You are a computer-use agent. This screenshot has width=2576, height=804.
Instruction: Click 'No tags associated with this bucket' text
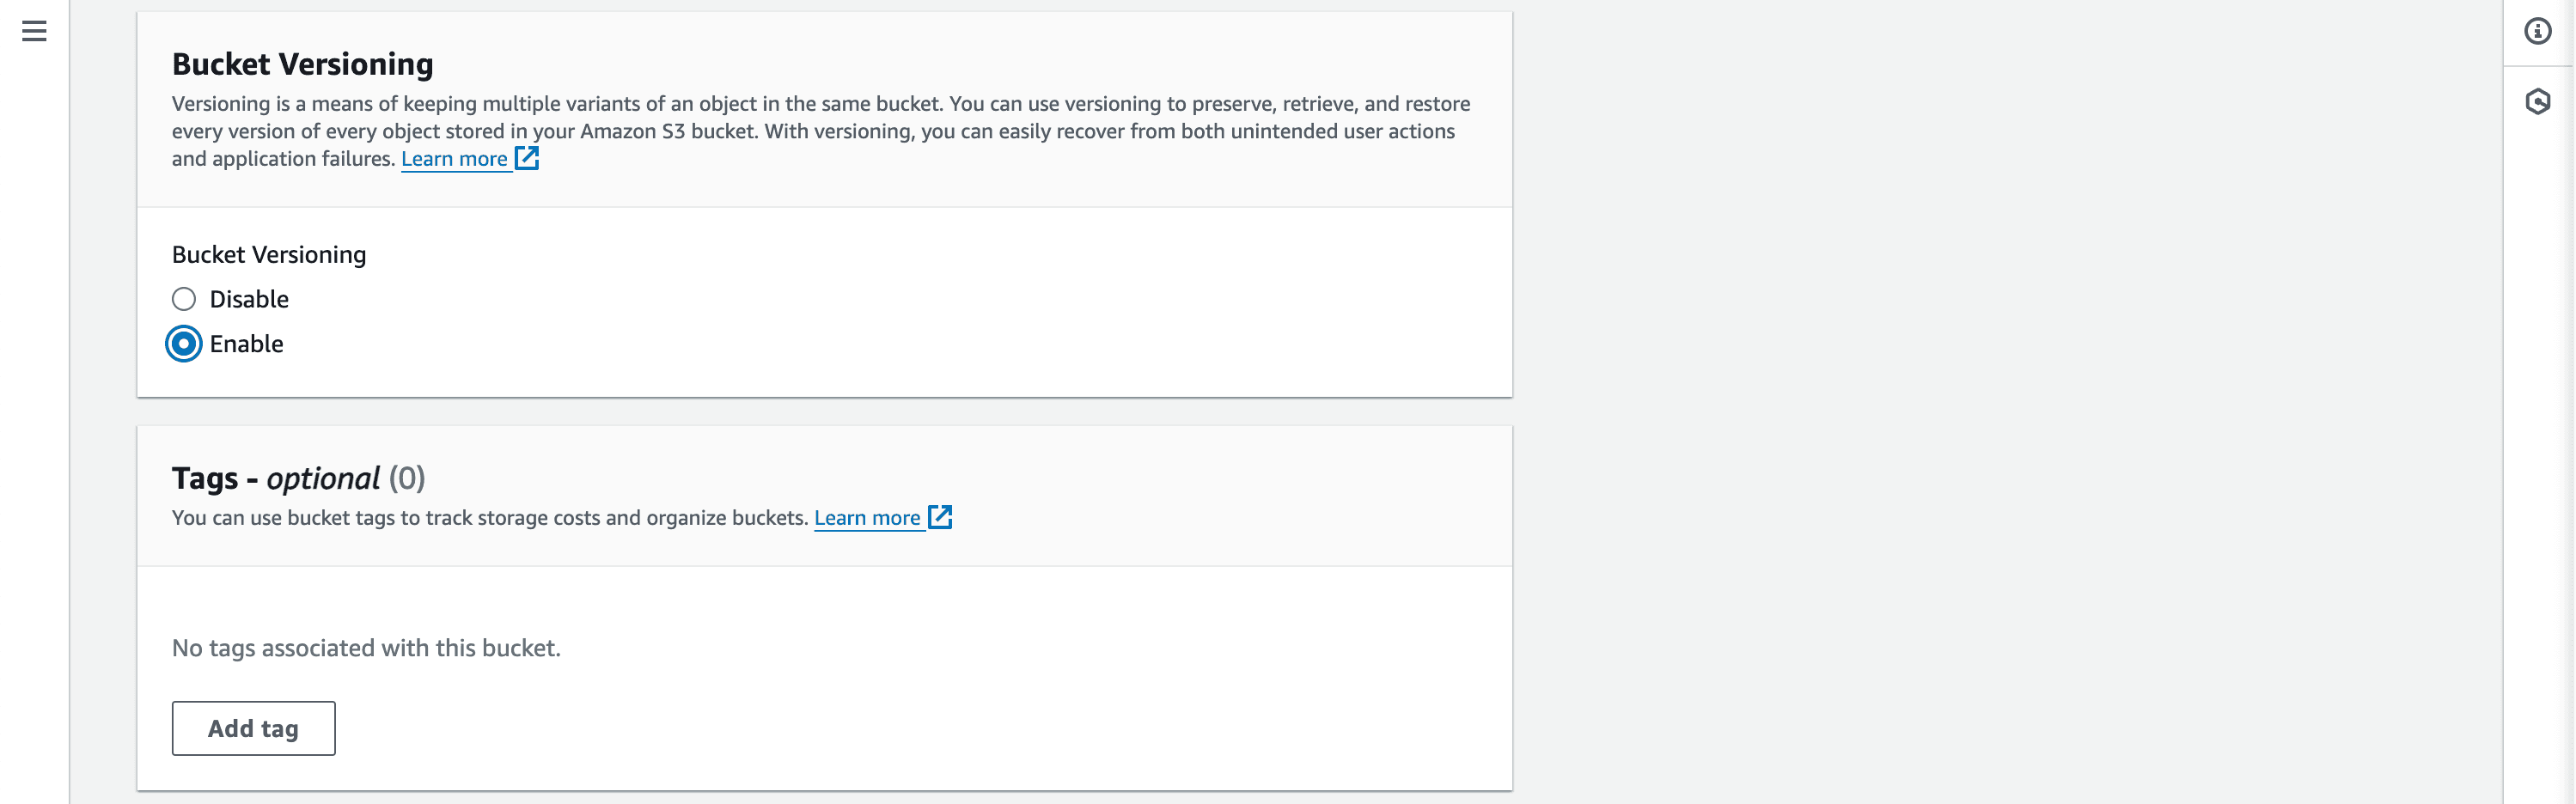point(366,648)
